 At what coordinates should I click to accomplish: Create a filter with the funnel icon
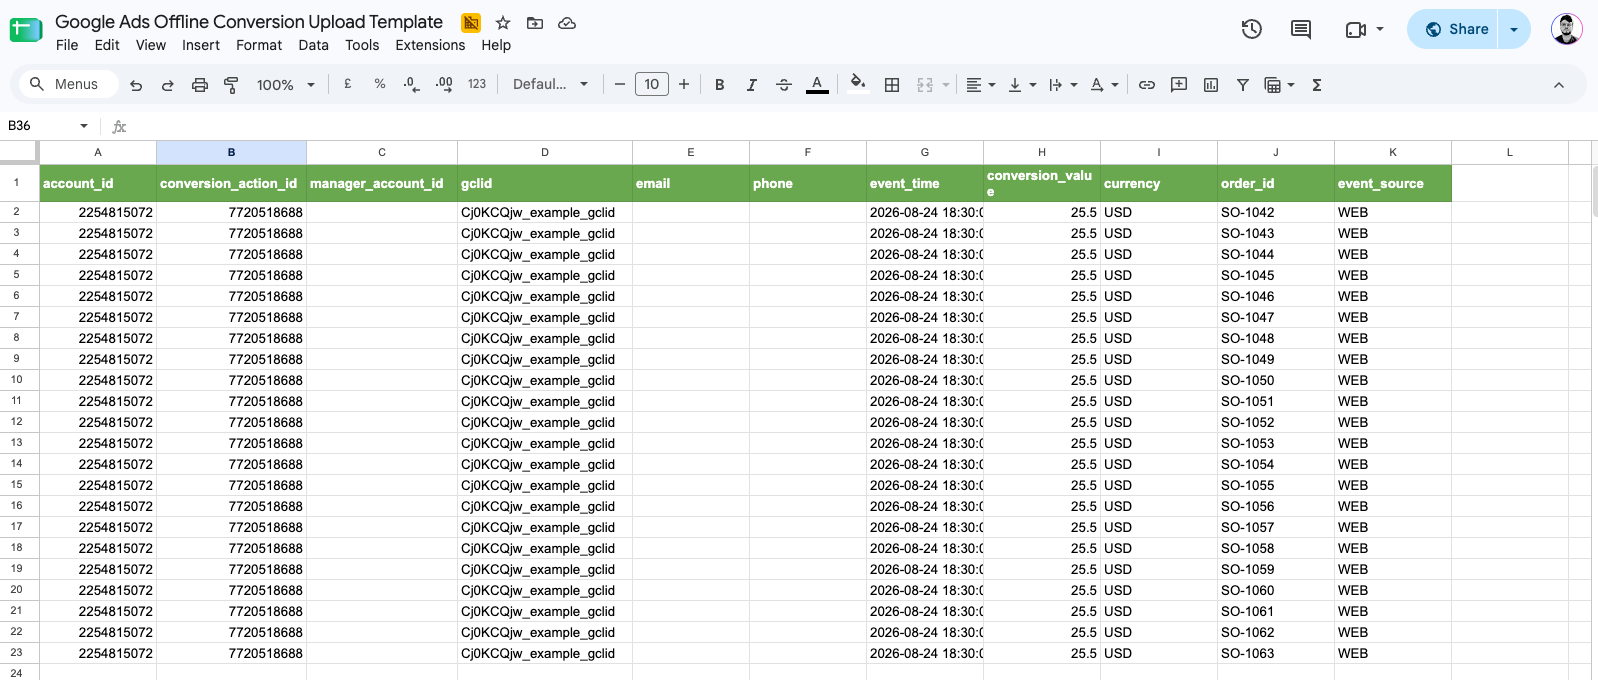pyautogui.click(x=1243, y=85)
